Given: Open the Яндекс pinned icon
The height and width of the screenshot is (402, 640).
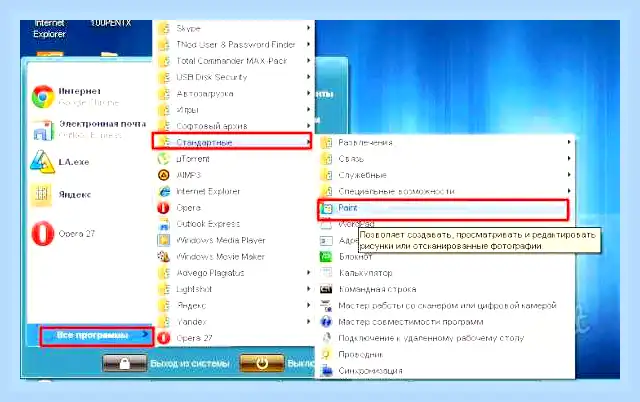Looking at the screenshot, I should pos(42,194).
